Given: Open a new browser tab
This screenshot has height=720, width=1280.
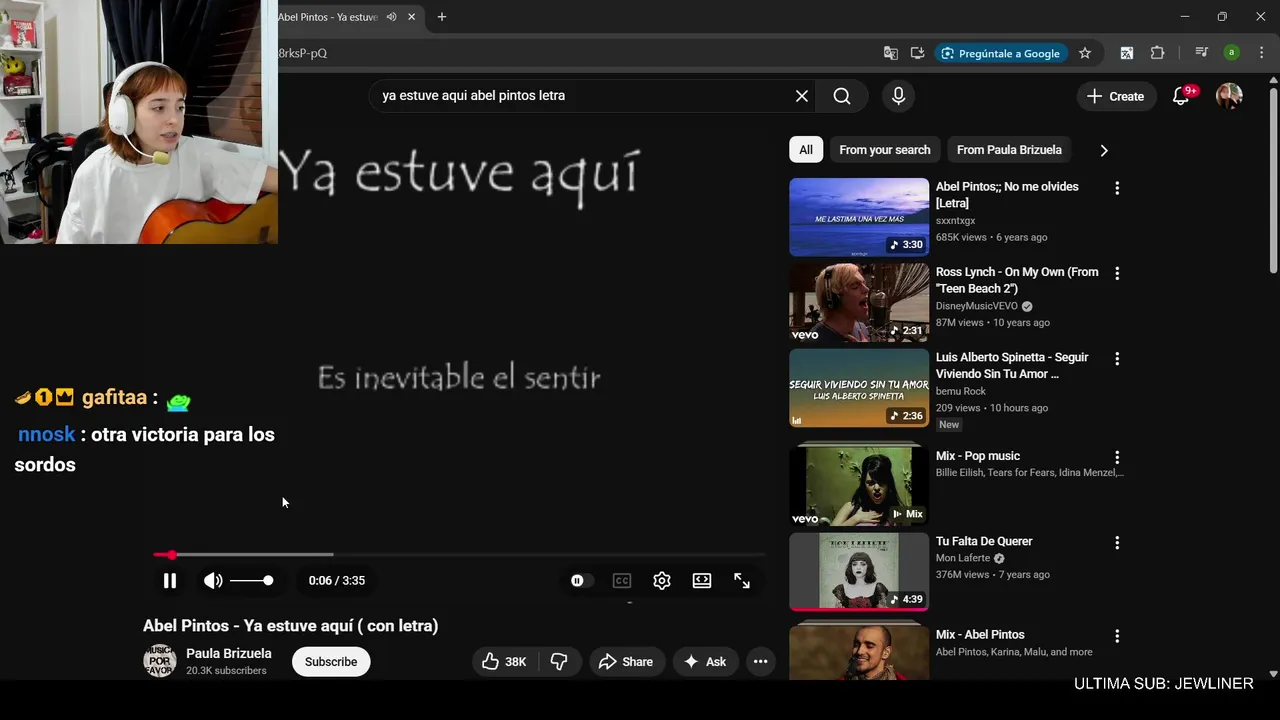Looking at the screenshot, I should [x=442, y=17].
